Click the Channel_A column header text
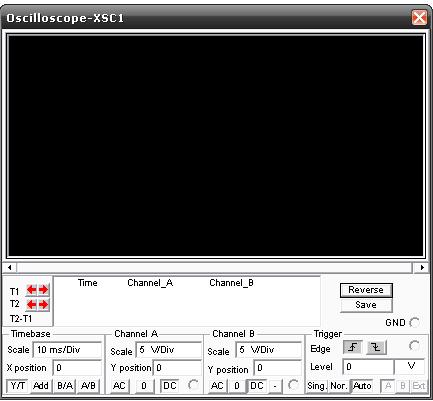This screenshot has width=433, height=401. click(x=150, y=283)
